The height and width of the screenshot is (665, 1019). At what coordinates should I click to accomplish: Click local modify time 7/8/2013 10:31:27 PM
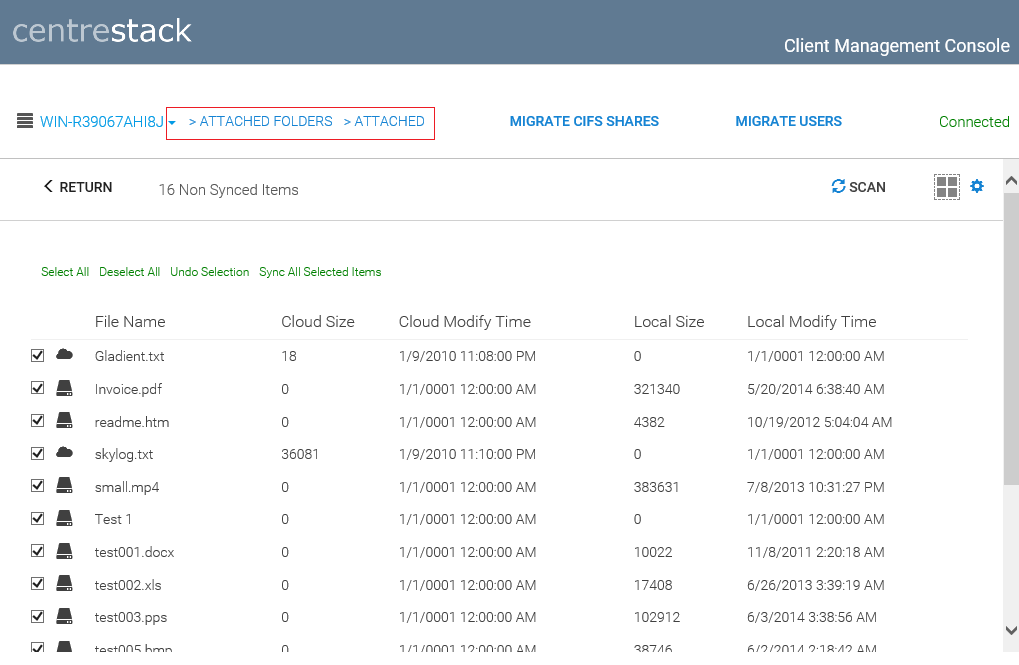click(816, 487)
